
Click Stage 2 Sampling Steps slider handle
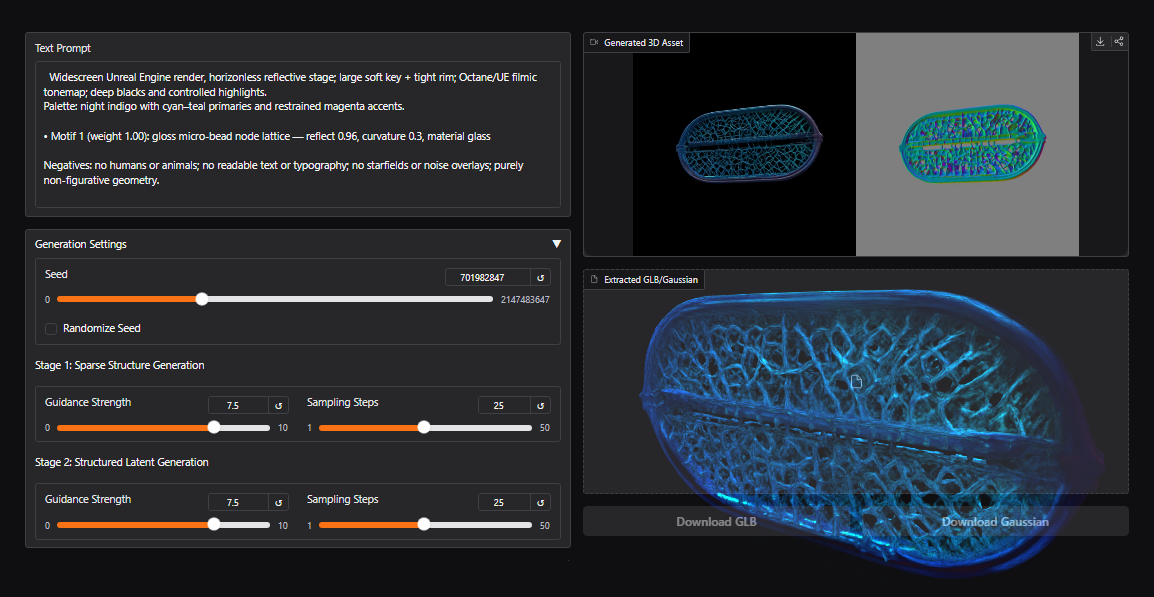[424, 524]
